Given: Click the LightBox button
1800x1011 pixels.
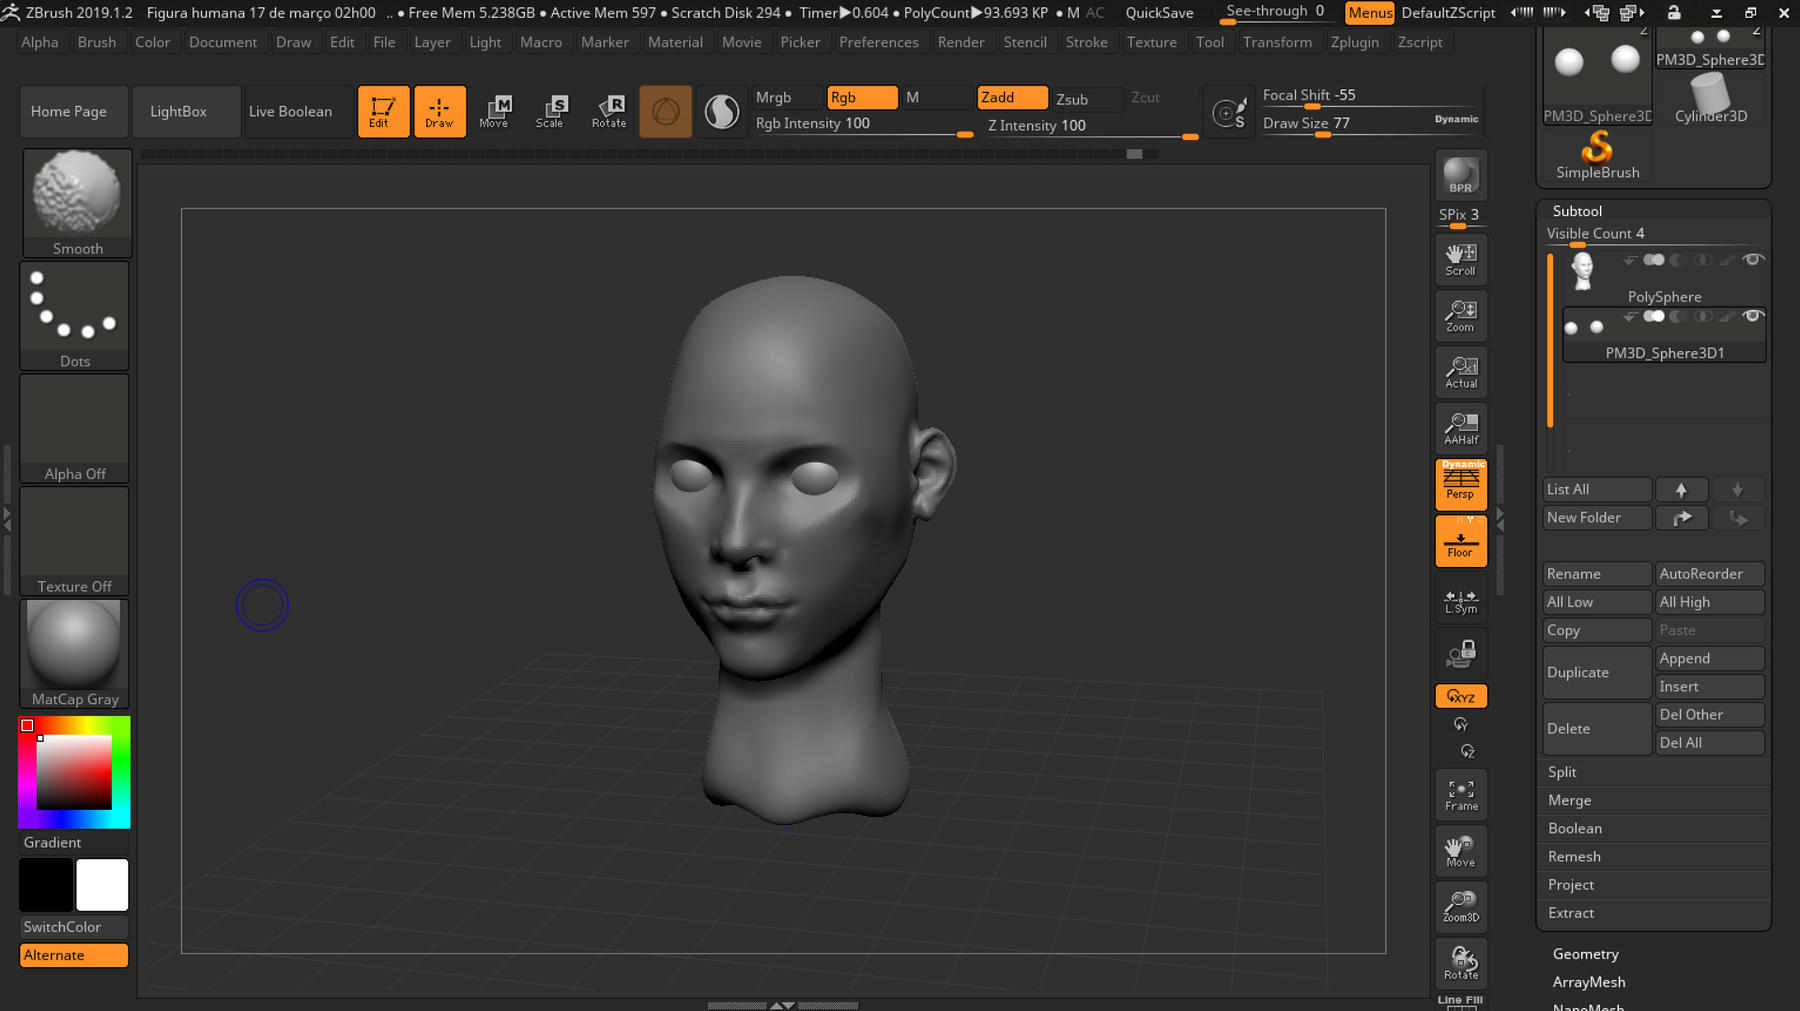Looking at the screenshot, I should [x=178, y=111].
